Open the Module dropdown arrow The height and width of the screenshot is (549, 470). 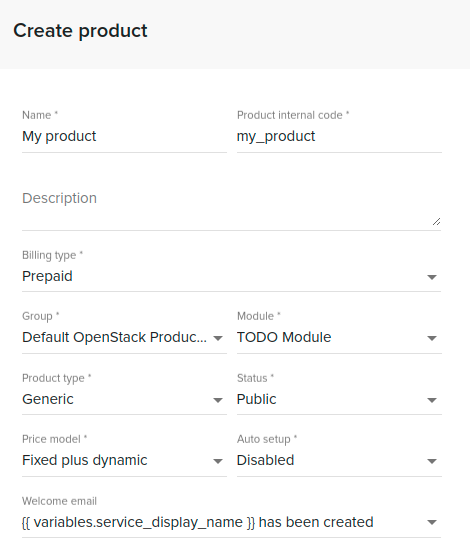point(432,338)
